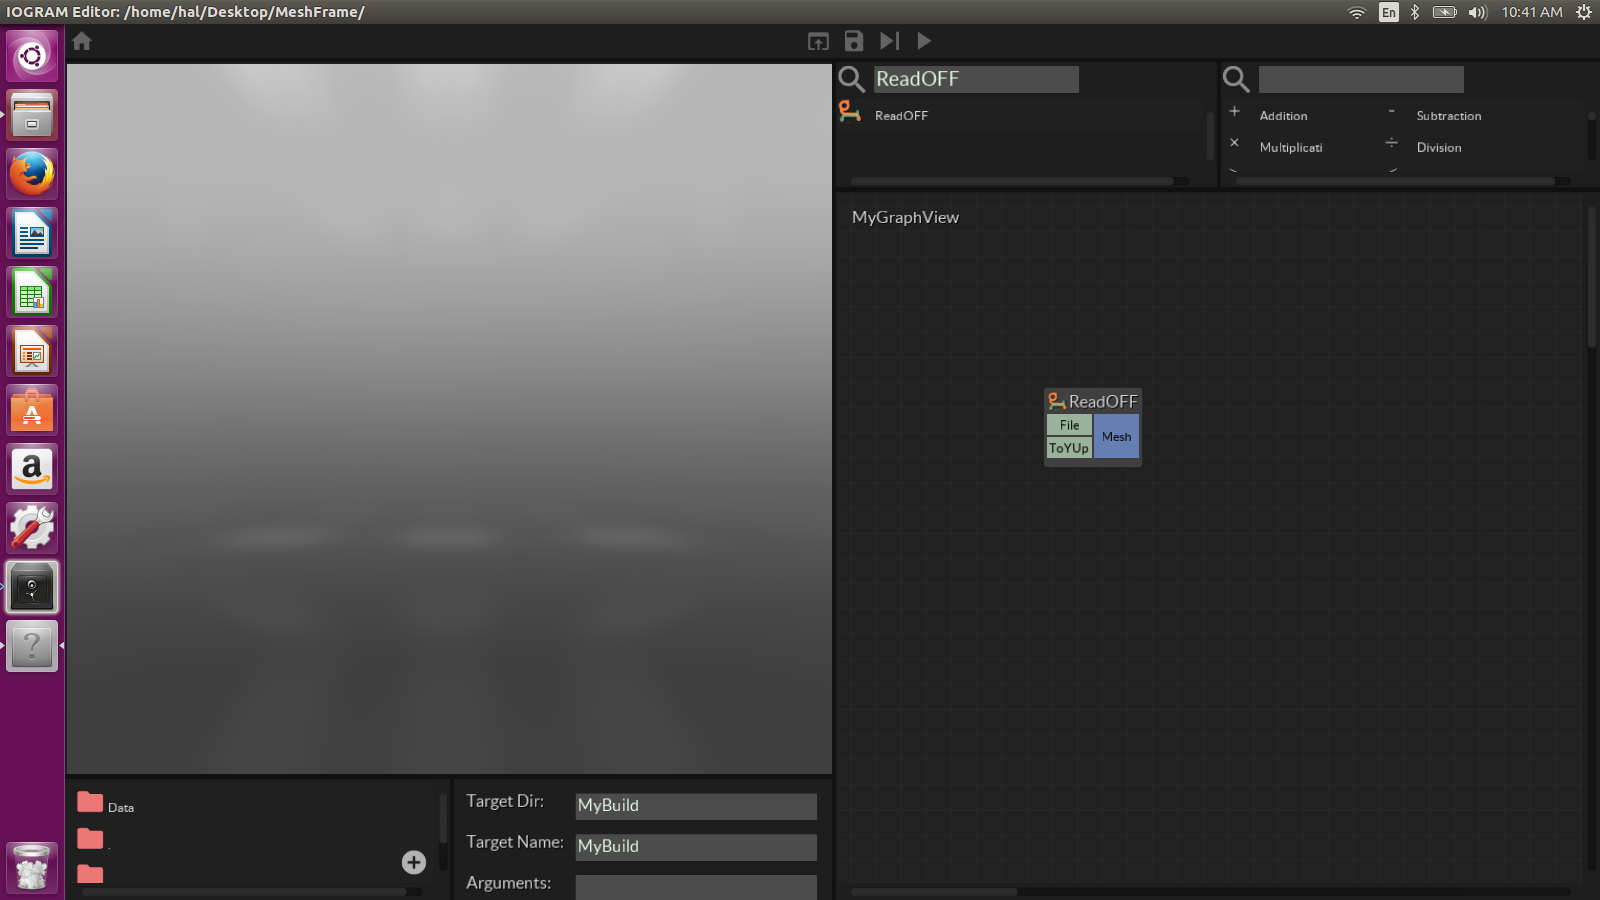Click the ToYUp input port on node
The height and width of the screenshot is (900, 1600).
(x=1068, y=448)
